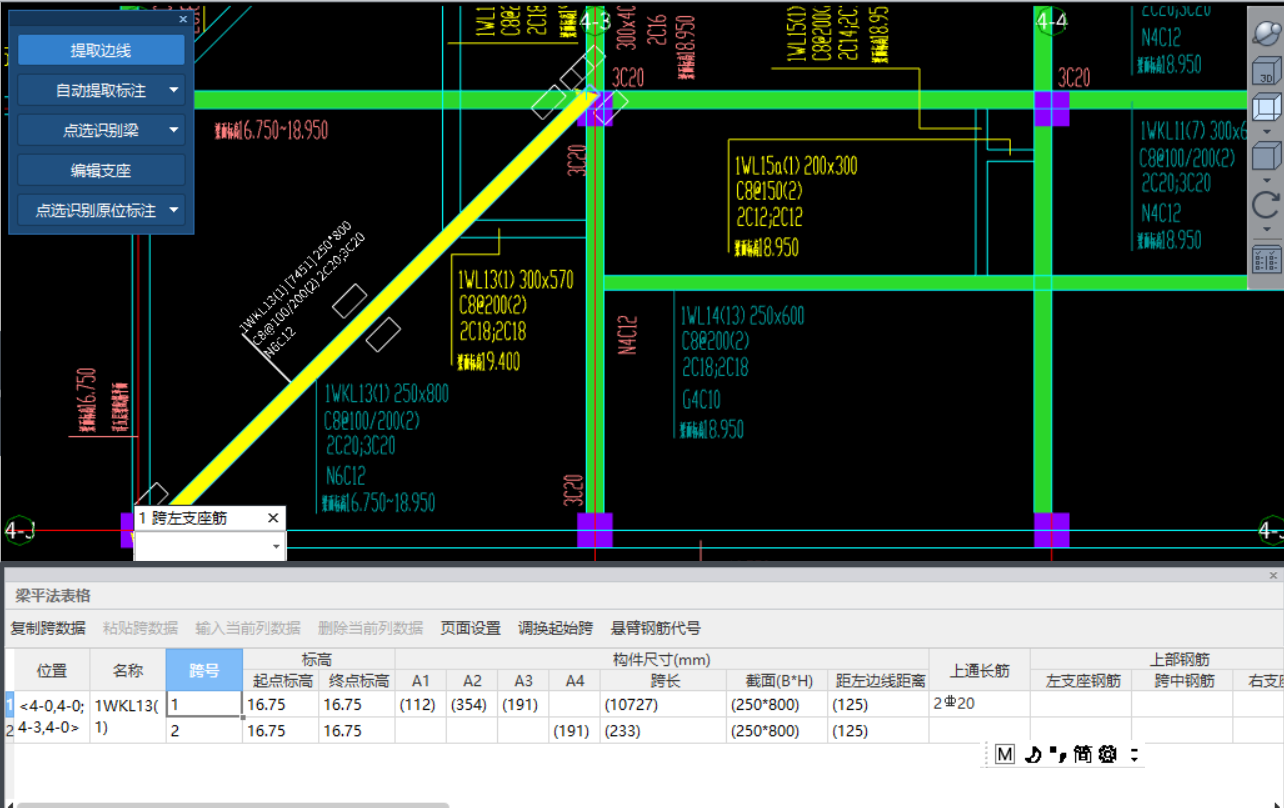1284x808 pixels.
Task: Click the 跨长 cell (10727)
Action: [x=664, y=704]
